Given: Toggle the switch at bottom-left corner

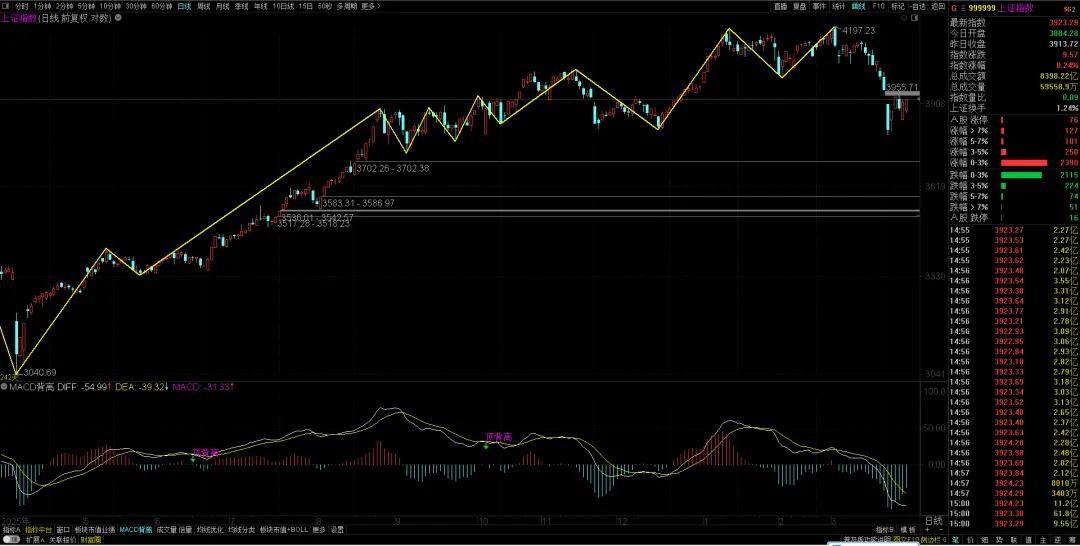Looking at the screenshot, I should (11, 540).
